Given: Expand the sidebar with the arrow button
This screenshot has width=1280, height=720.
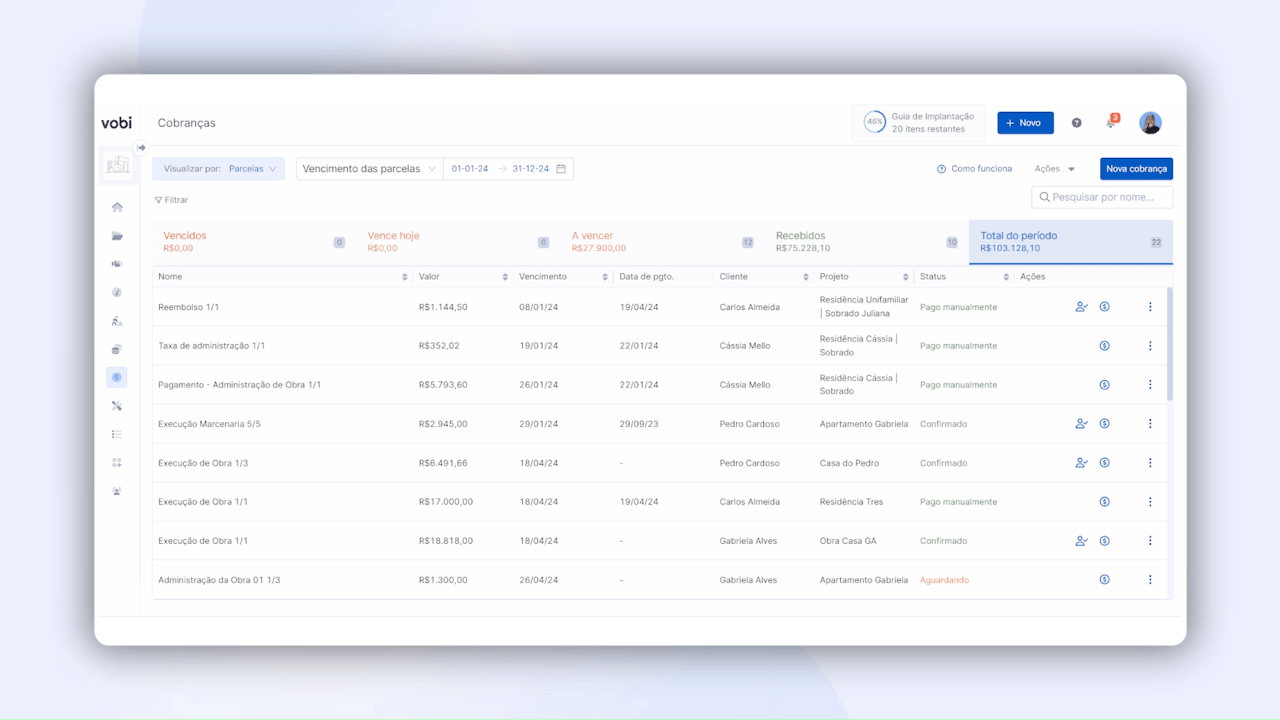Looking at the screenshot, I should [141, 148].
